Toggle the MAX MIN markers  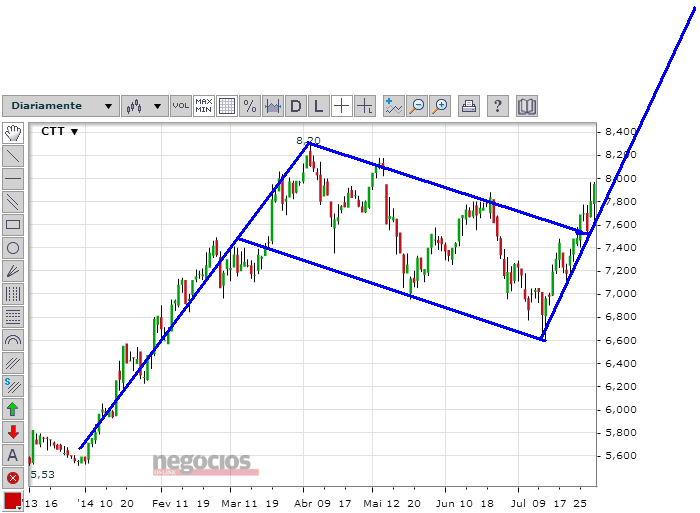tap(204, 106)
